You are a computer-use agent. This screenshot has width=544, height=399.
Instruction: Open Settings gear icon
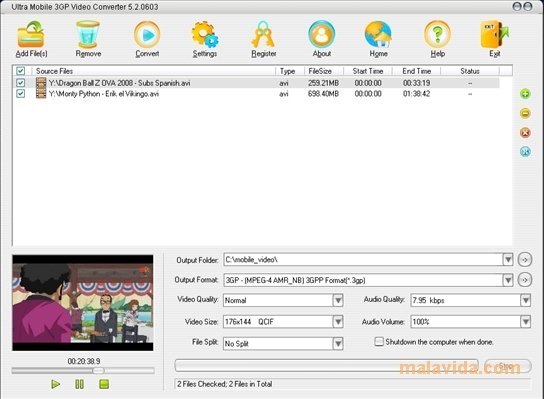tap(205, 34)
